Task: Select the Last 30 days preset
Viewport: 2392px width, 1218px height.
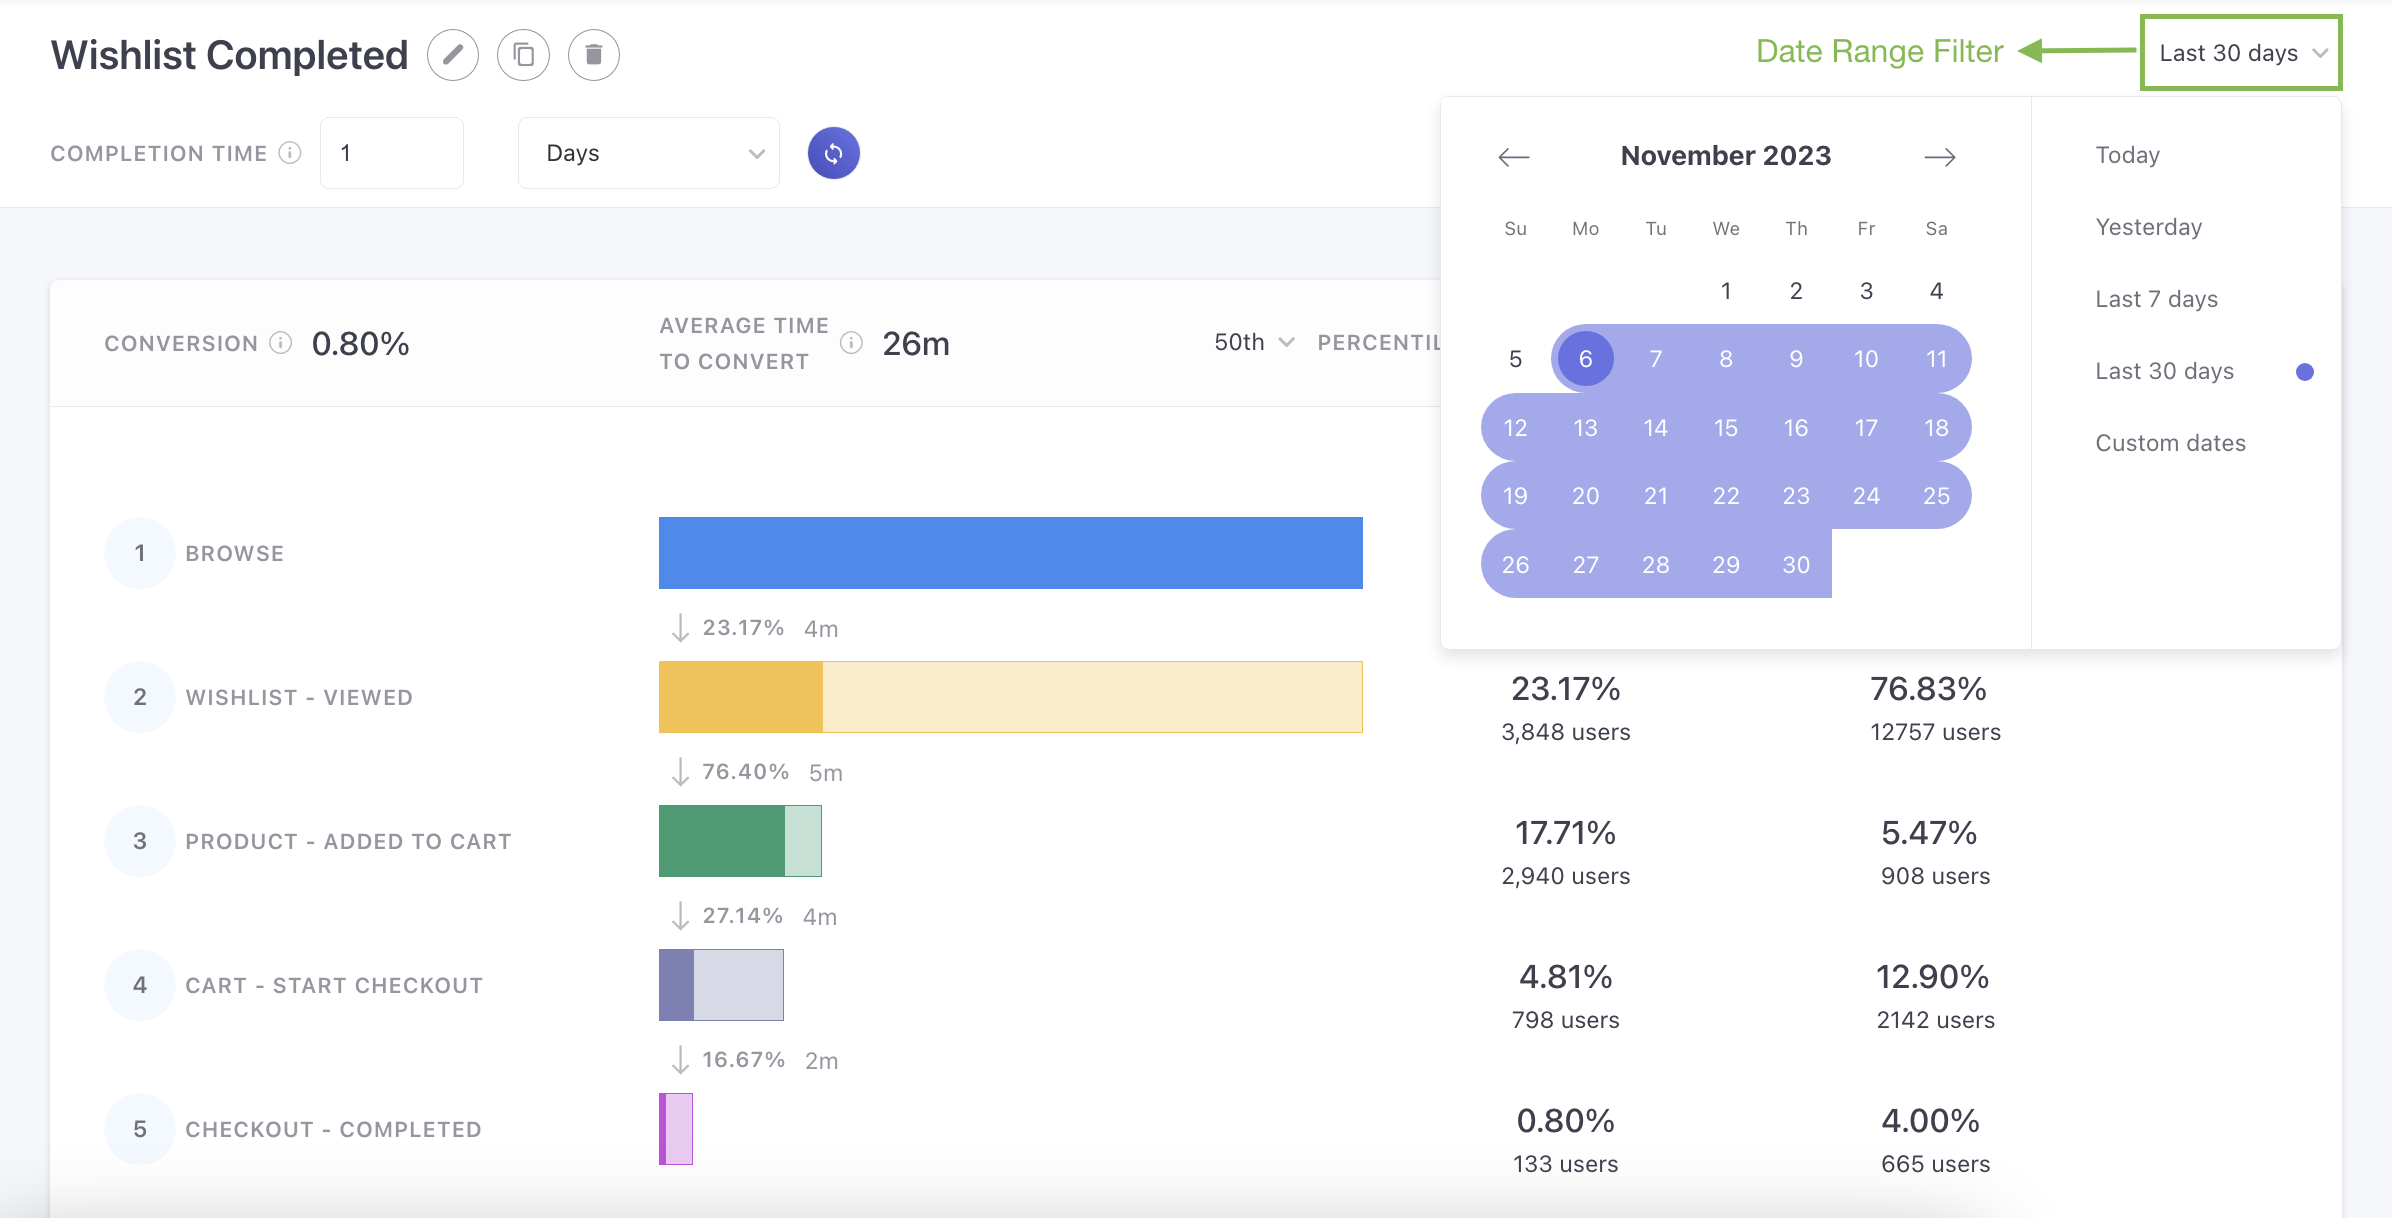Action: [x=2165, y=371]
